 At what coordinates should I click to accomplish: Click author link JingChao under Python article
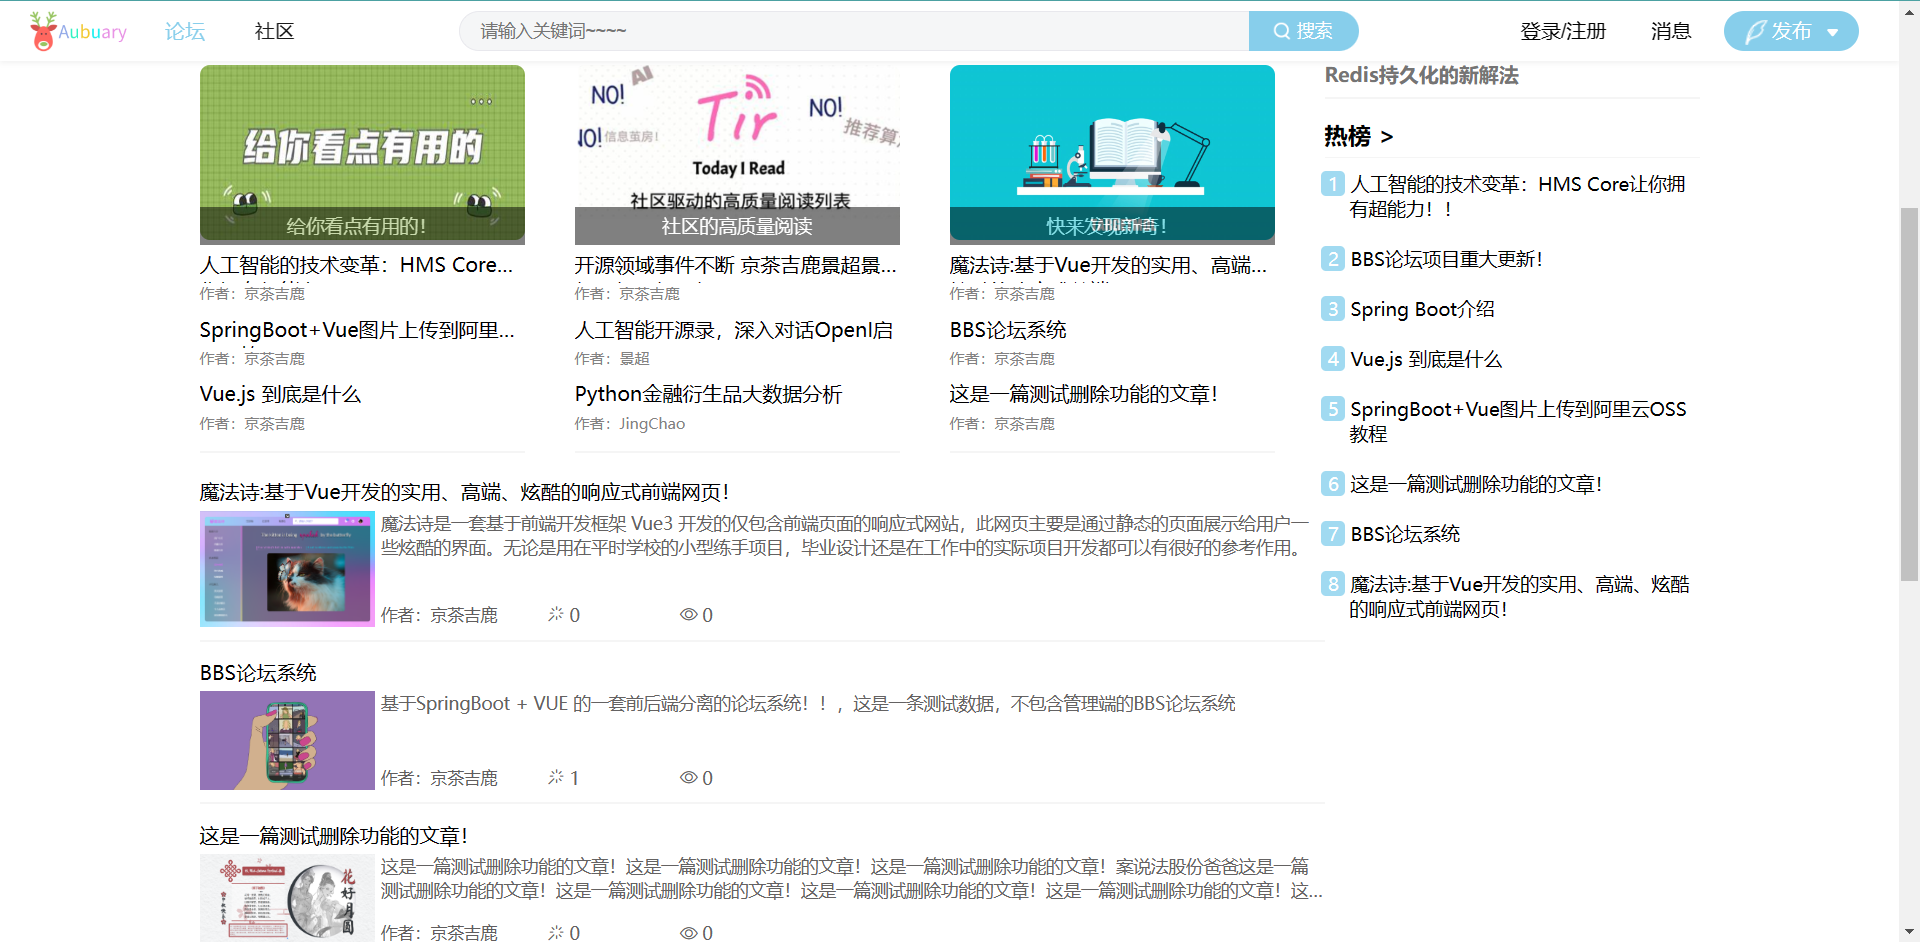click(x=651, y=423)
